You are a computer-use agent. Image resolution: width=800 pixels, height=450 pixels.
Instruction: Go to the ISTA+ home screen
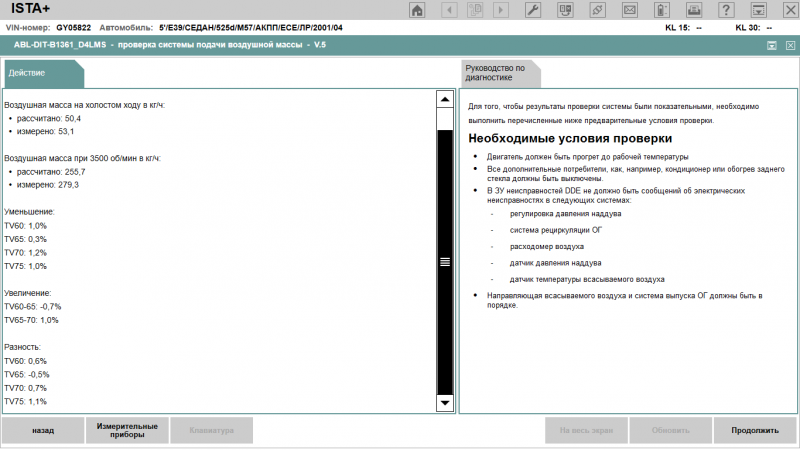point(417,10)
